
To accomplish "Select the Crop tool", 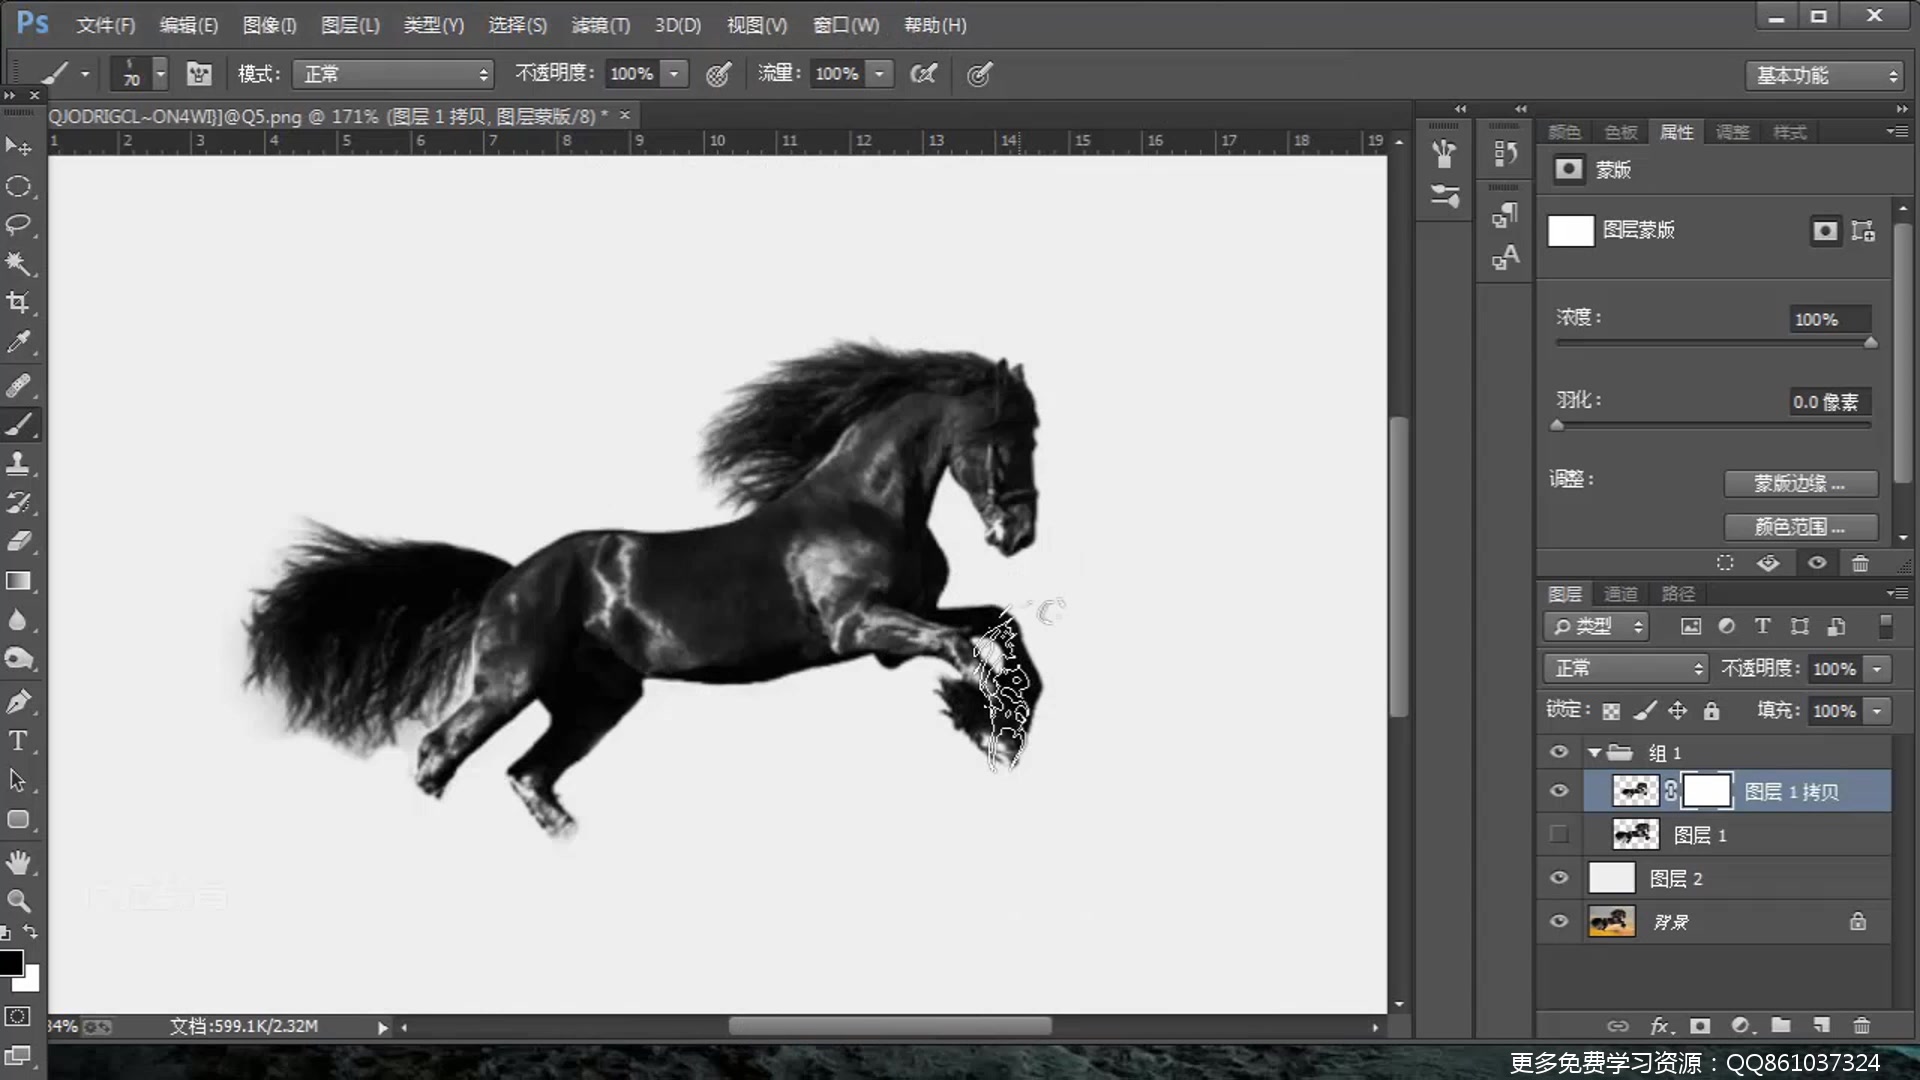I will [x=18, y=302].
